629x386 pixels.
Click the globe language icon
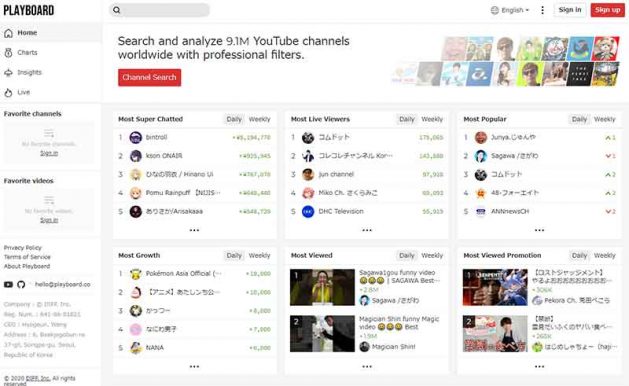pyautogui.click(x=495, y=10)
